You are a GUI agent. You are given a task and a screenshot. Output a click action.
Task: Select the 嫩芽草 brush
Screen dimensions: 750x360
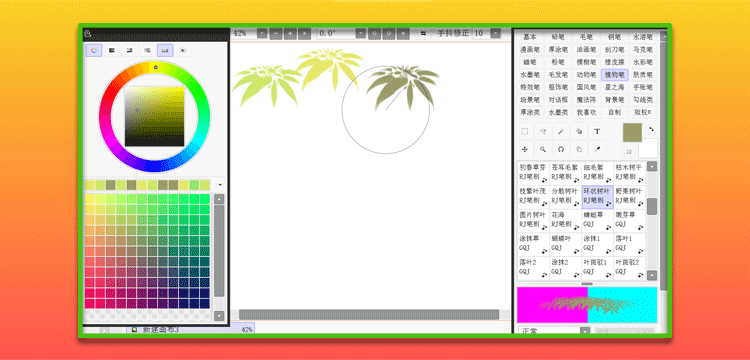coord(629,220)
